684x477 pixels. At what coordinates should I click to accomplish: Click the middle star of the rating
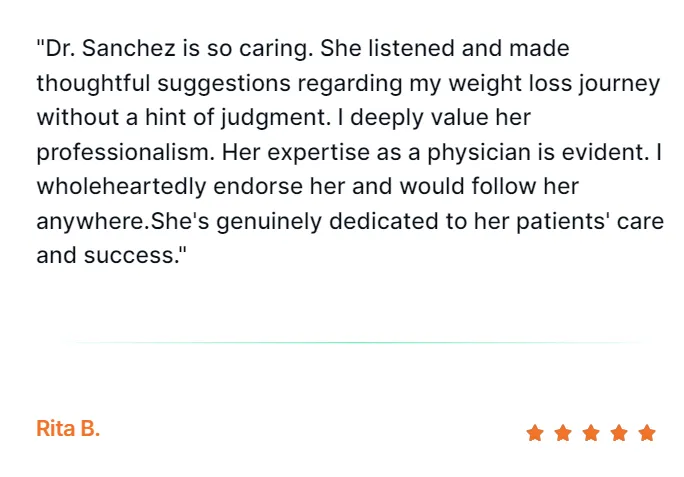click(591, 433)
